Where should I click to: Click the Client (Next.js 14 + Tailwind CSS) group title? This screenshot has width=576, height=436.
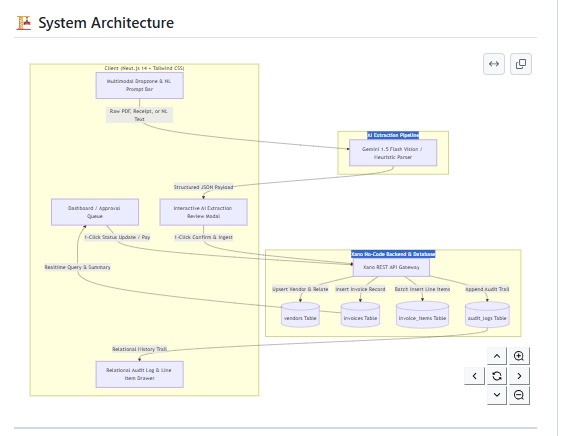[144, 68]
